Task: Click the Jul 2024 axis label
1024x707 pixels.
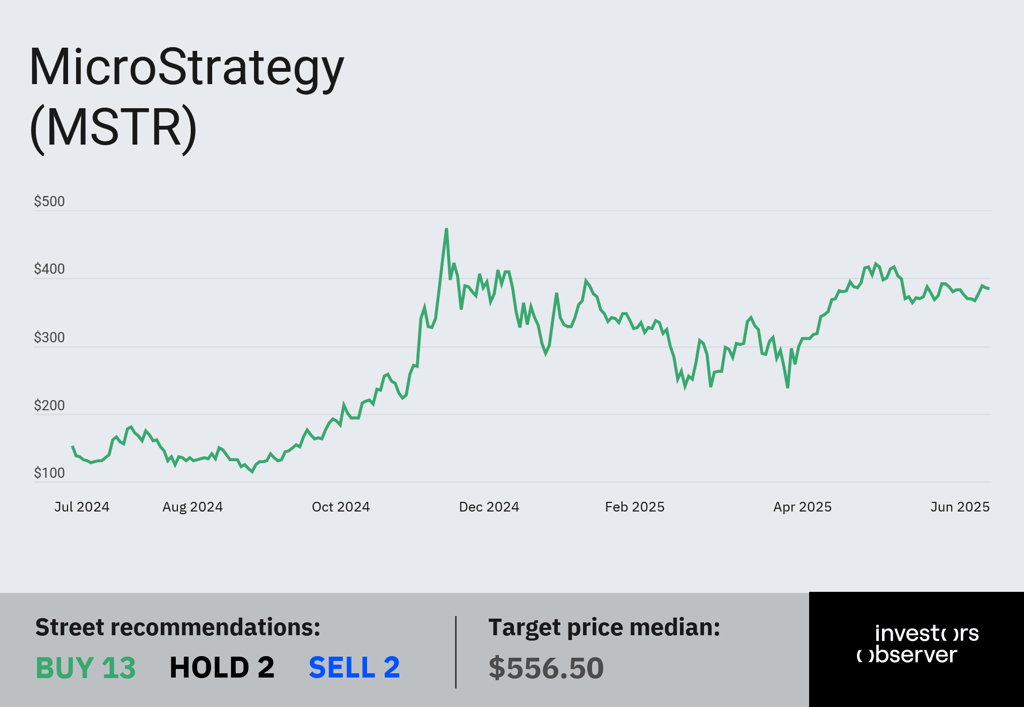Action: click(x=82, y=507)
